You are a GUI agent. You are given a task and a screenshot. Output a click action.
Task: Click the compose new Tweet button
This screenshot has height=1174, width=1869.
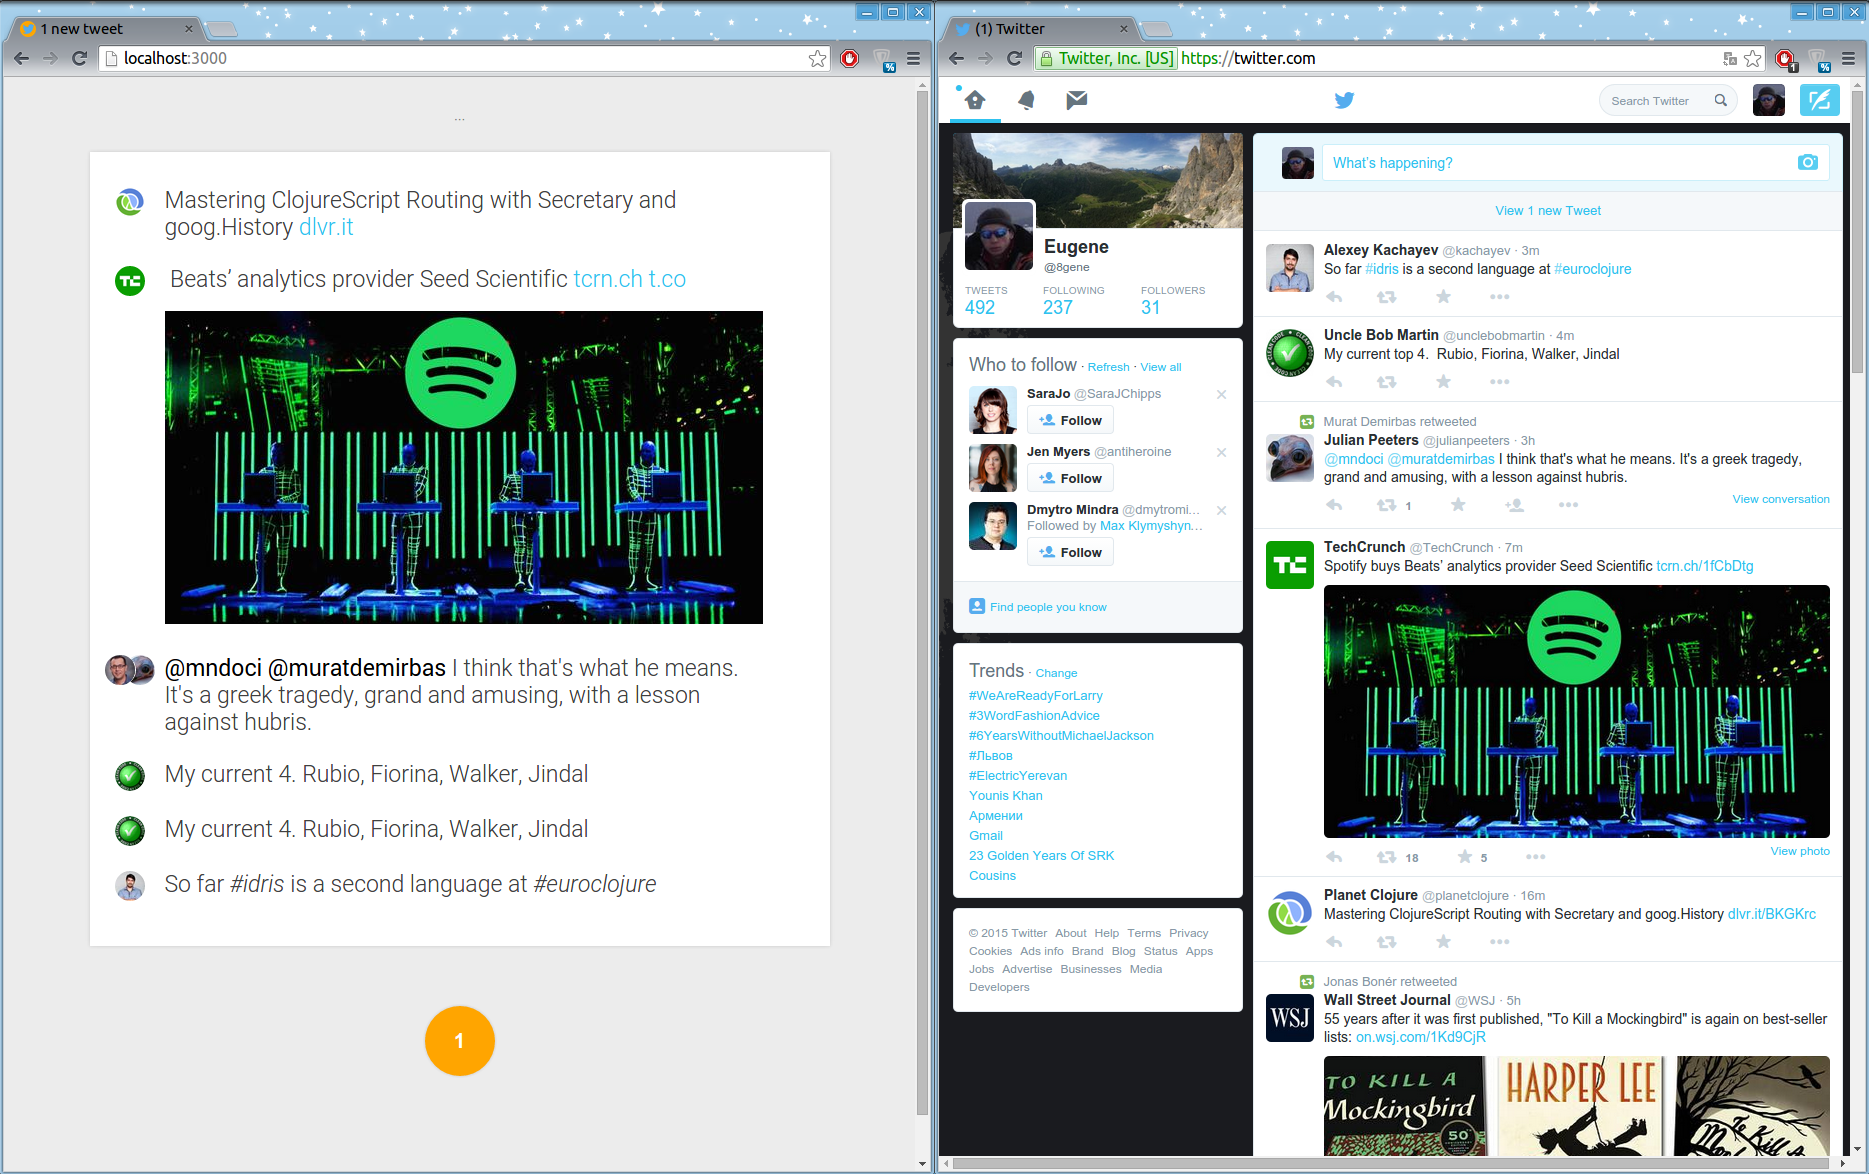point(1819,100)
